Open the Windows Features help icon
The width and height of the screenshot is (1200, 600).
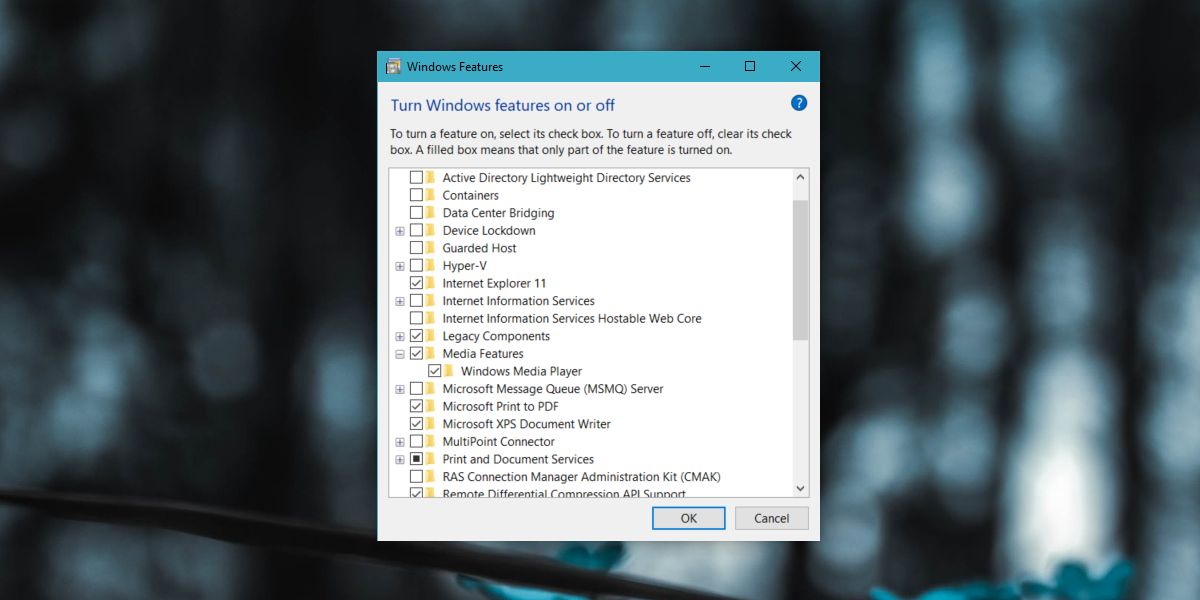tap(798, 103)
